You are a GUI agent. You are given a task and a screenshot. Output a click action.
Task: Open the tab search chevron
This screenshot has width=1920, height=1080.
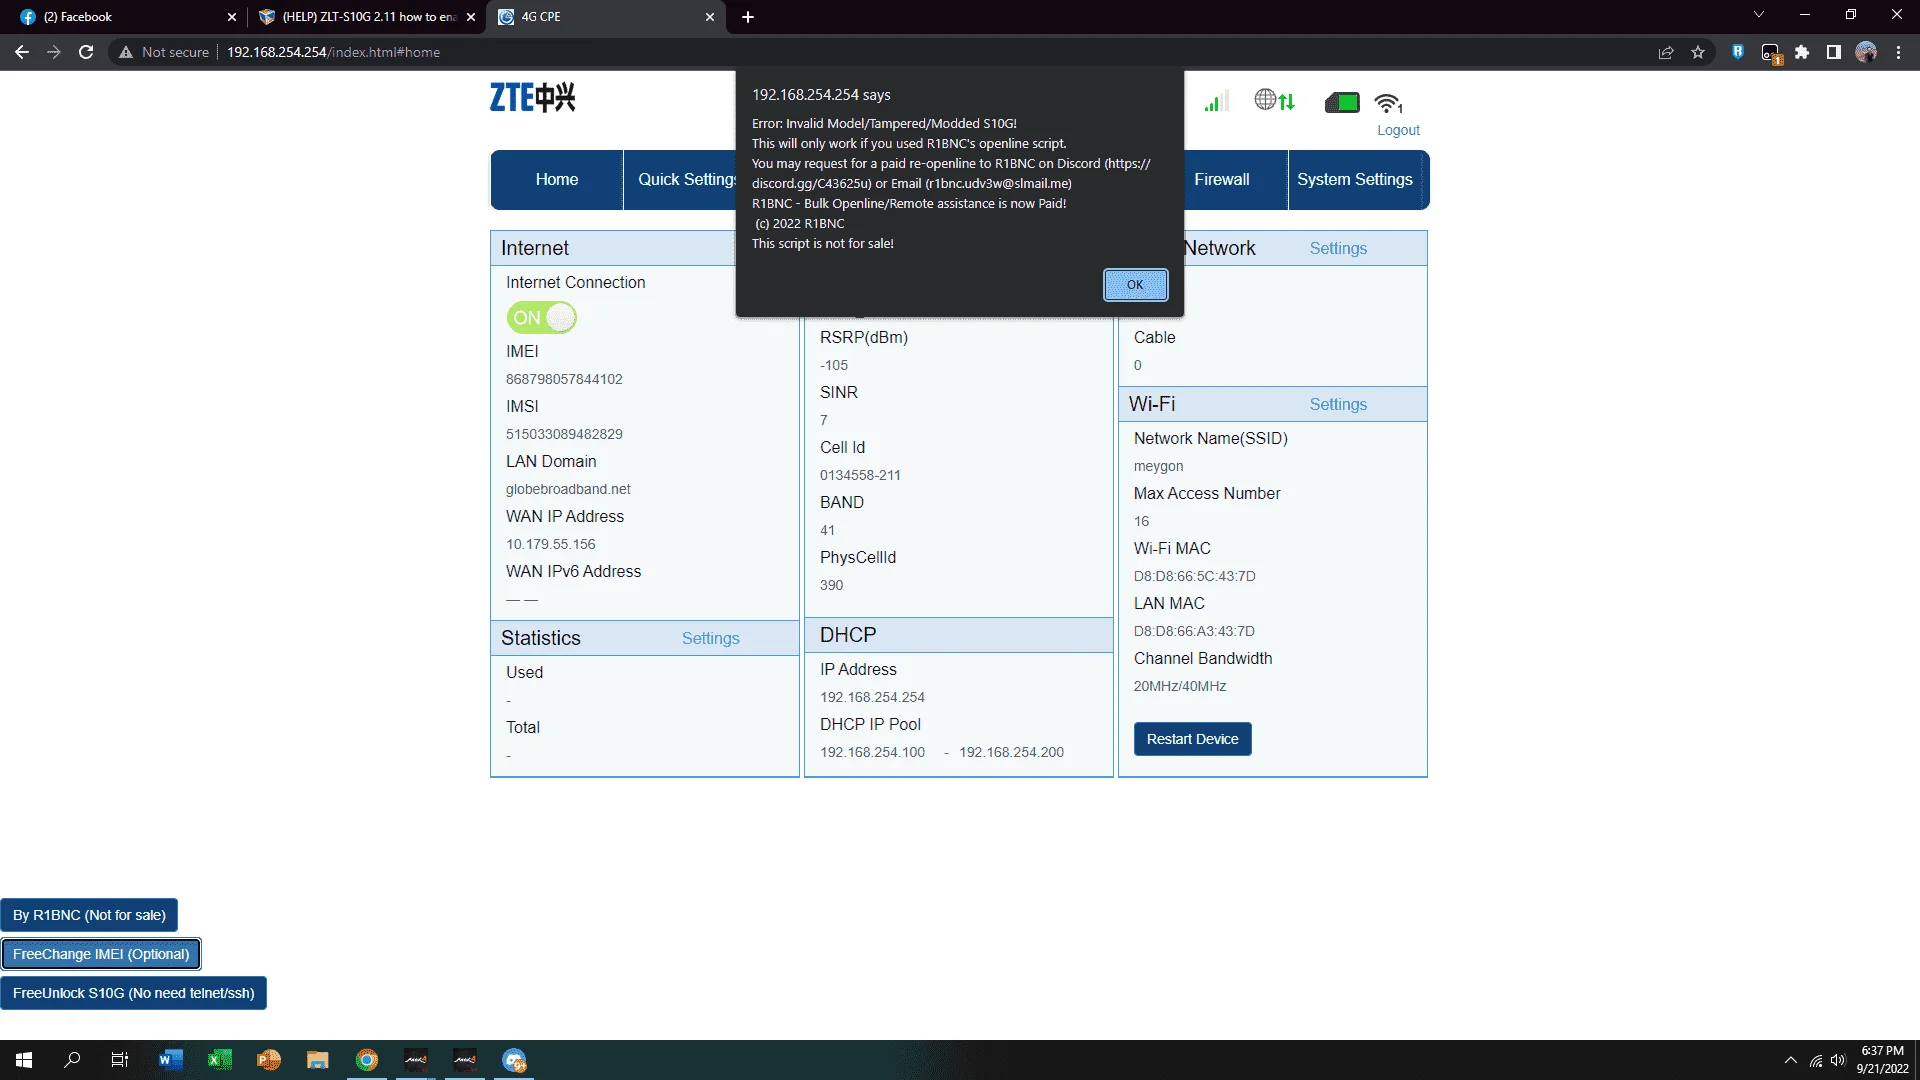(1759, 15)
